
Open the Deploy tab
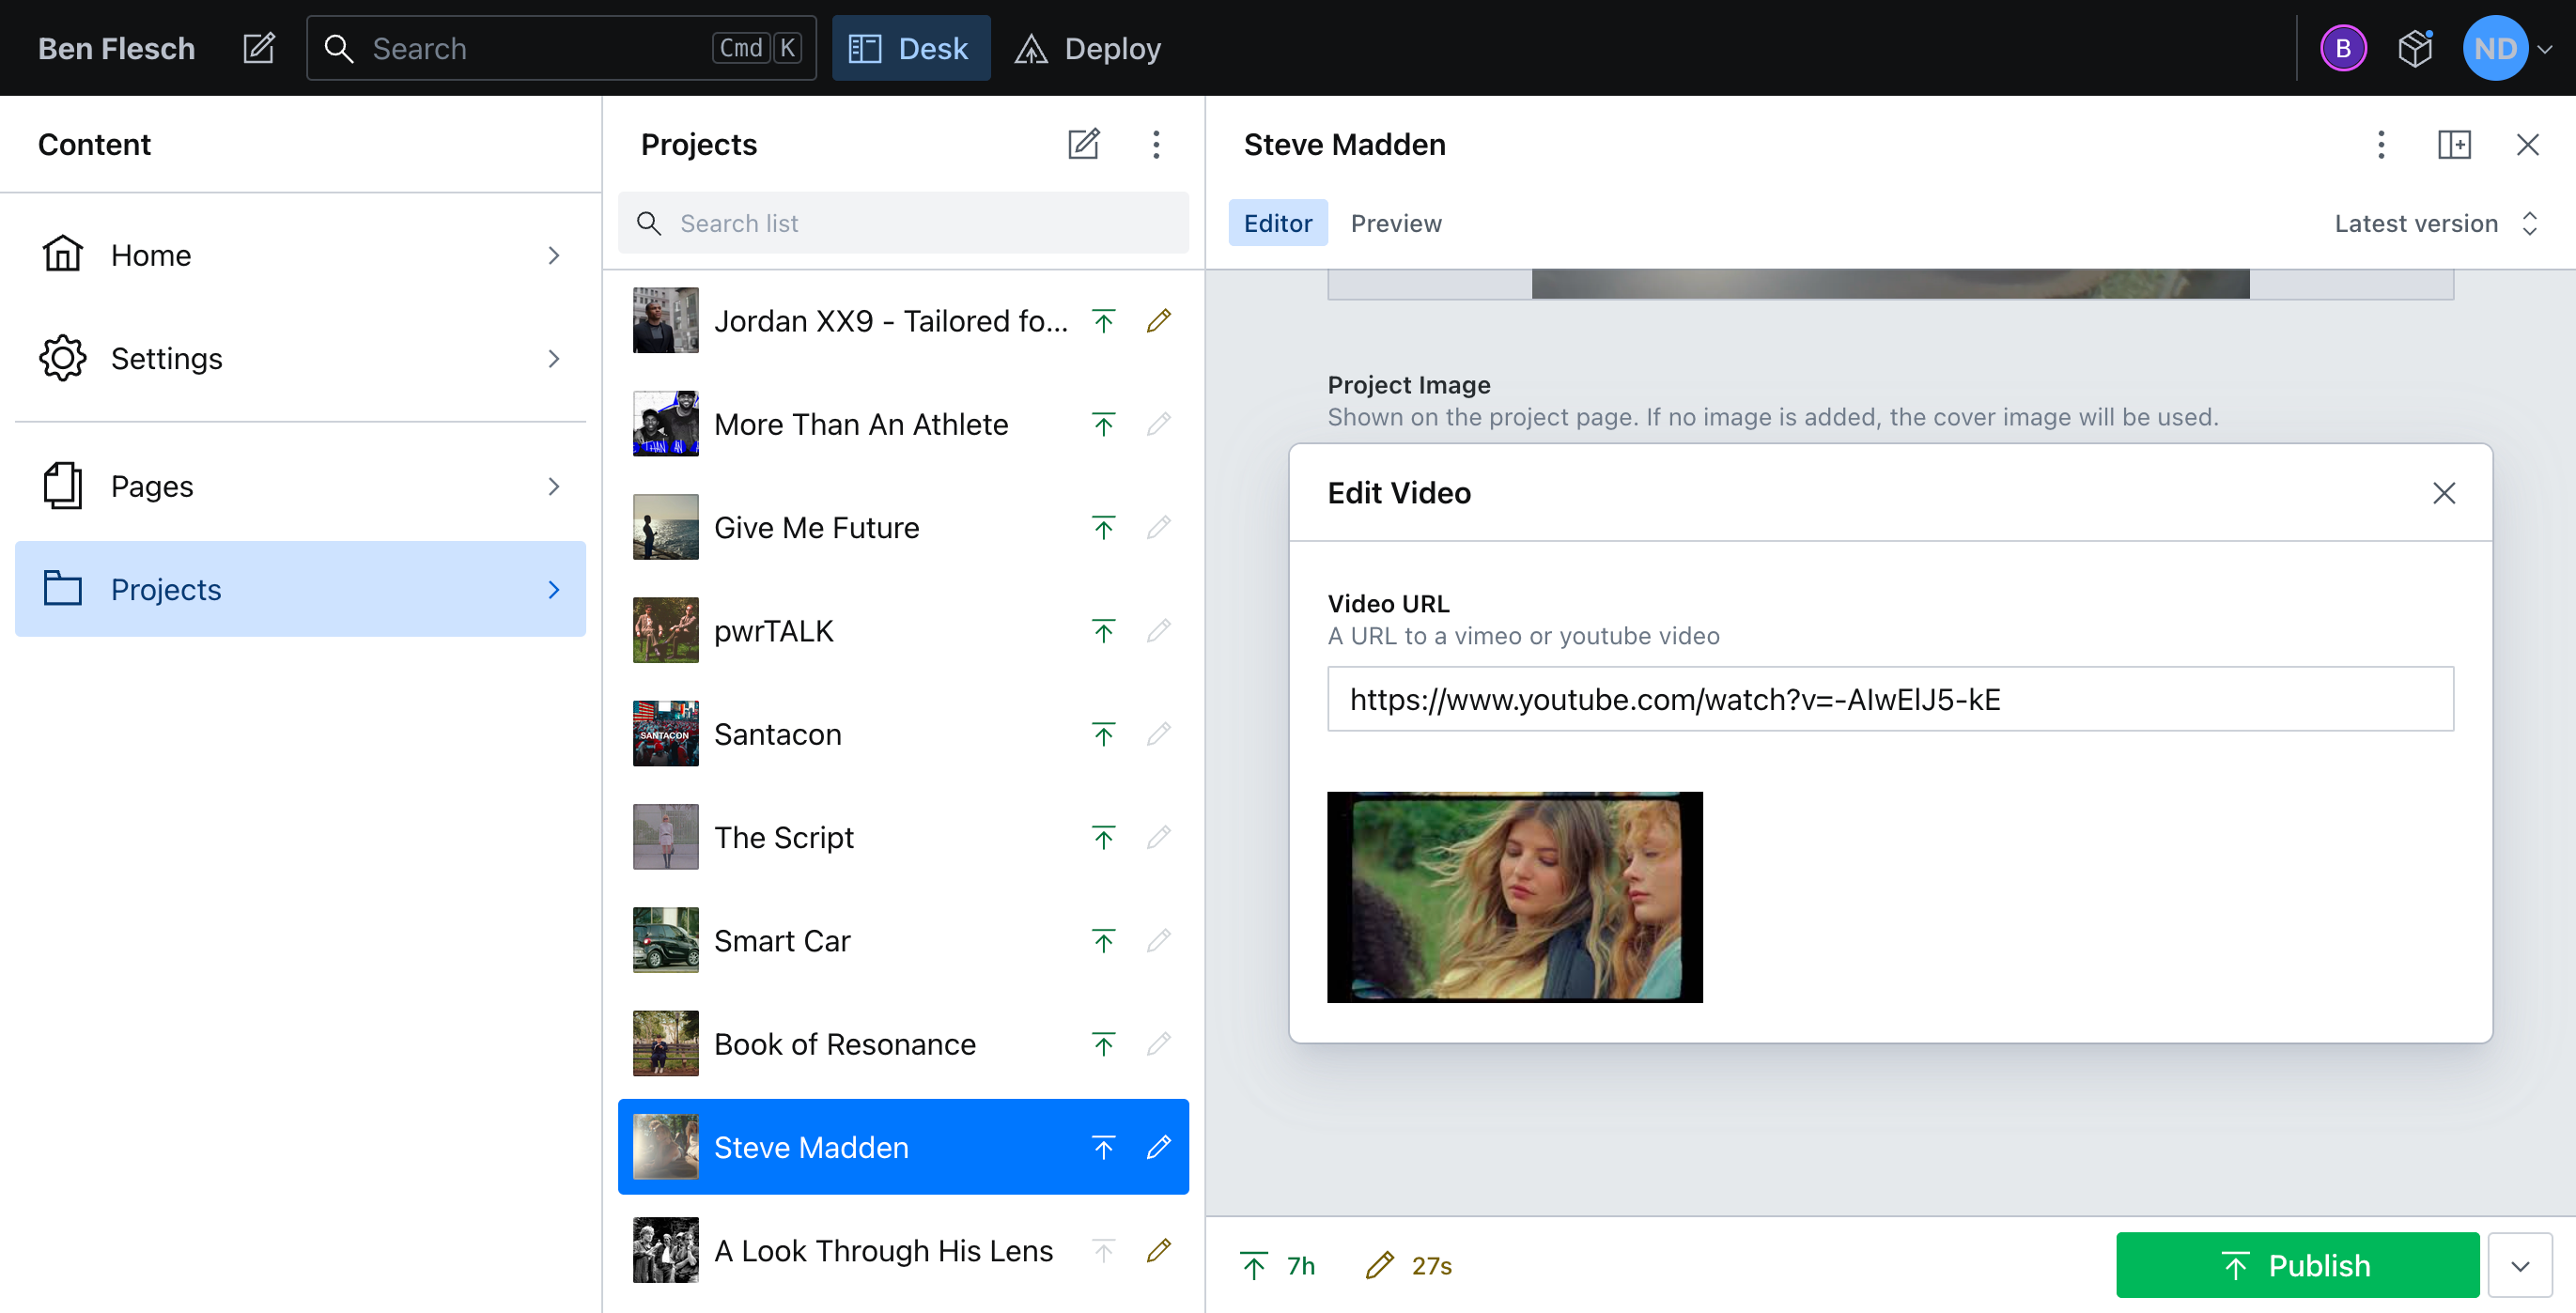tap(1088, 48)
